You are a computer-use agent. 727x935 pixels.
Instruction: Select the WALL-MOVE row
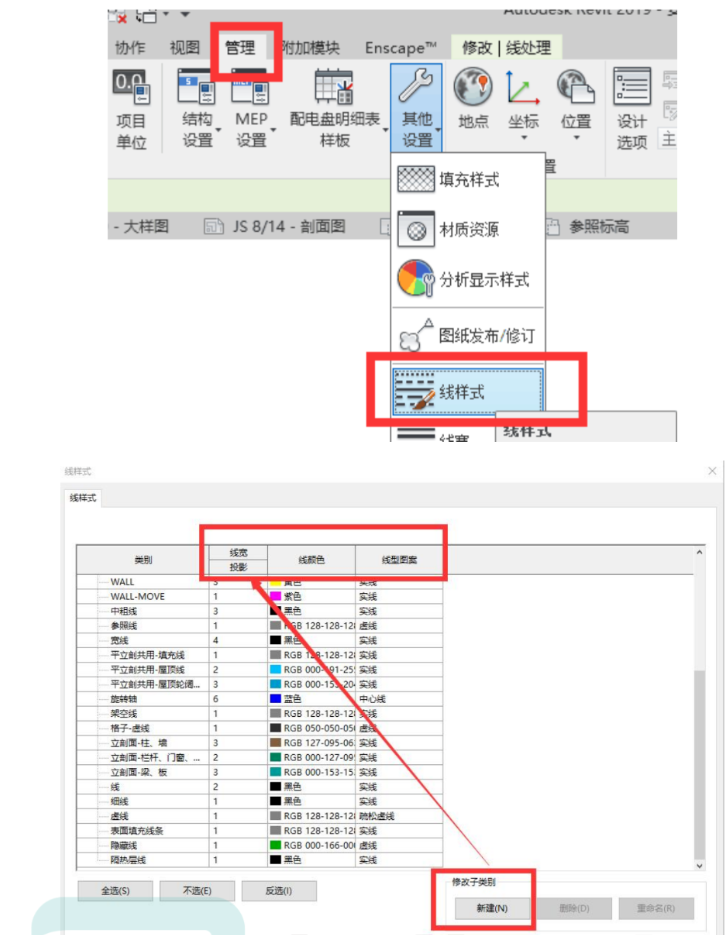click(x=260, y=596)
